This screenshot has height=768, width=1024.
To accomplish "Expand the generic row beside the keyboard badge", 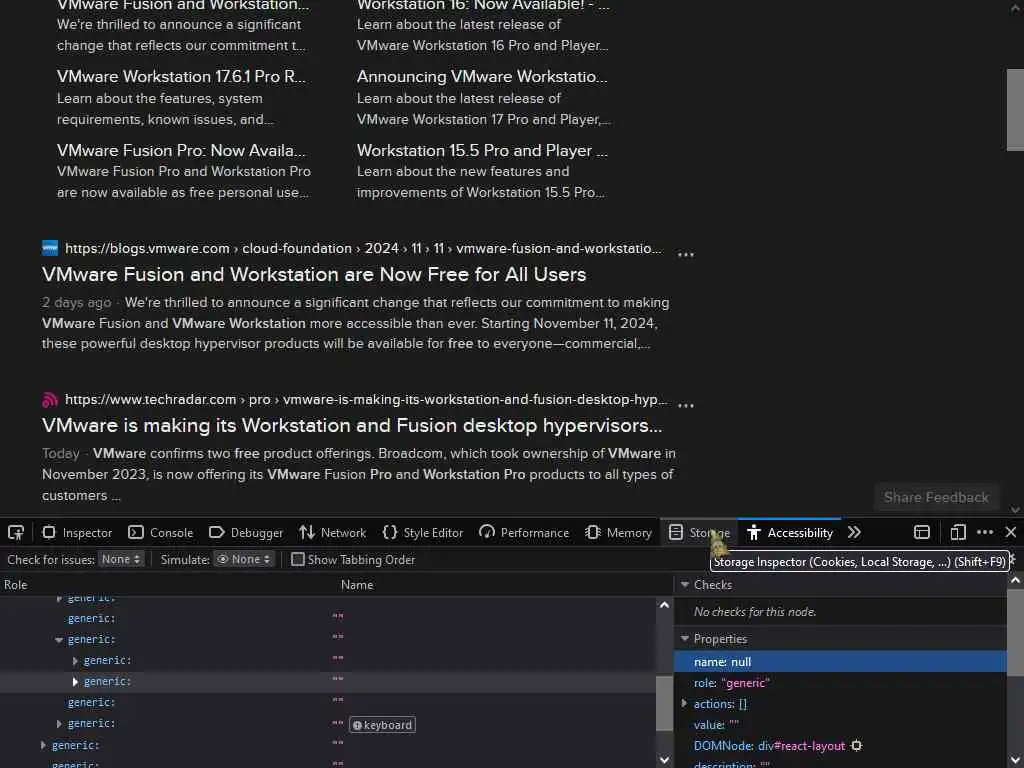I will [x=59, y=724].
